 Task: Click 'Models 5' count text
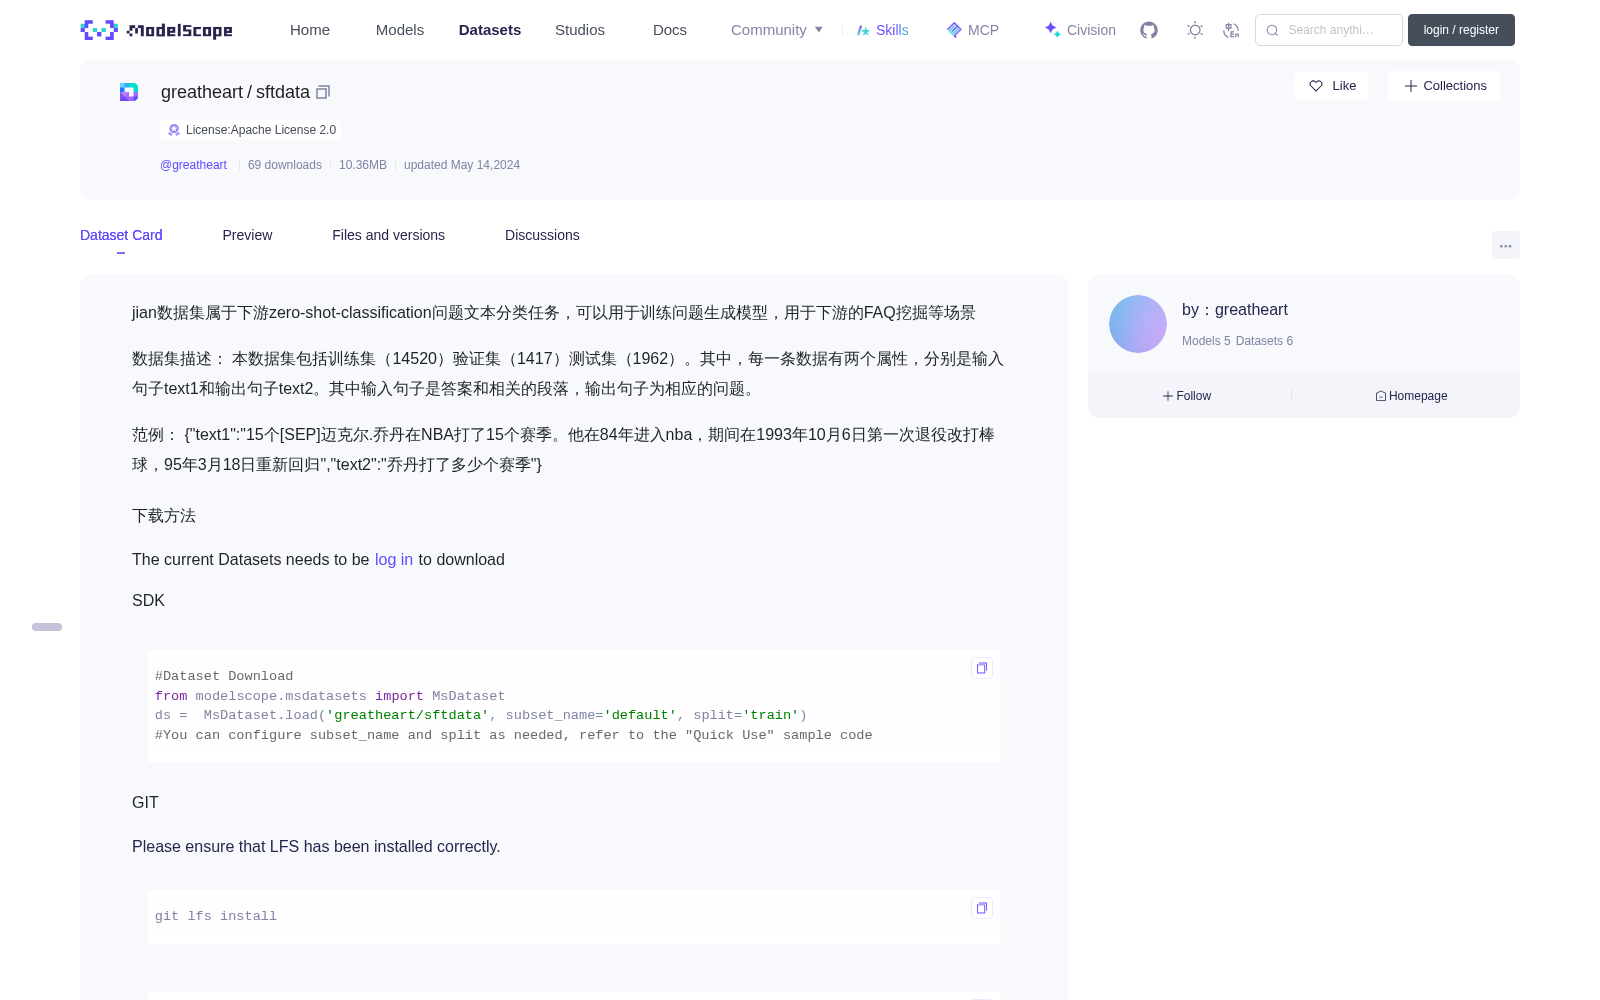pyautogui.click(x=1206, y=341)
